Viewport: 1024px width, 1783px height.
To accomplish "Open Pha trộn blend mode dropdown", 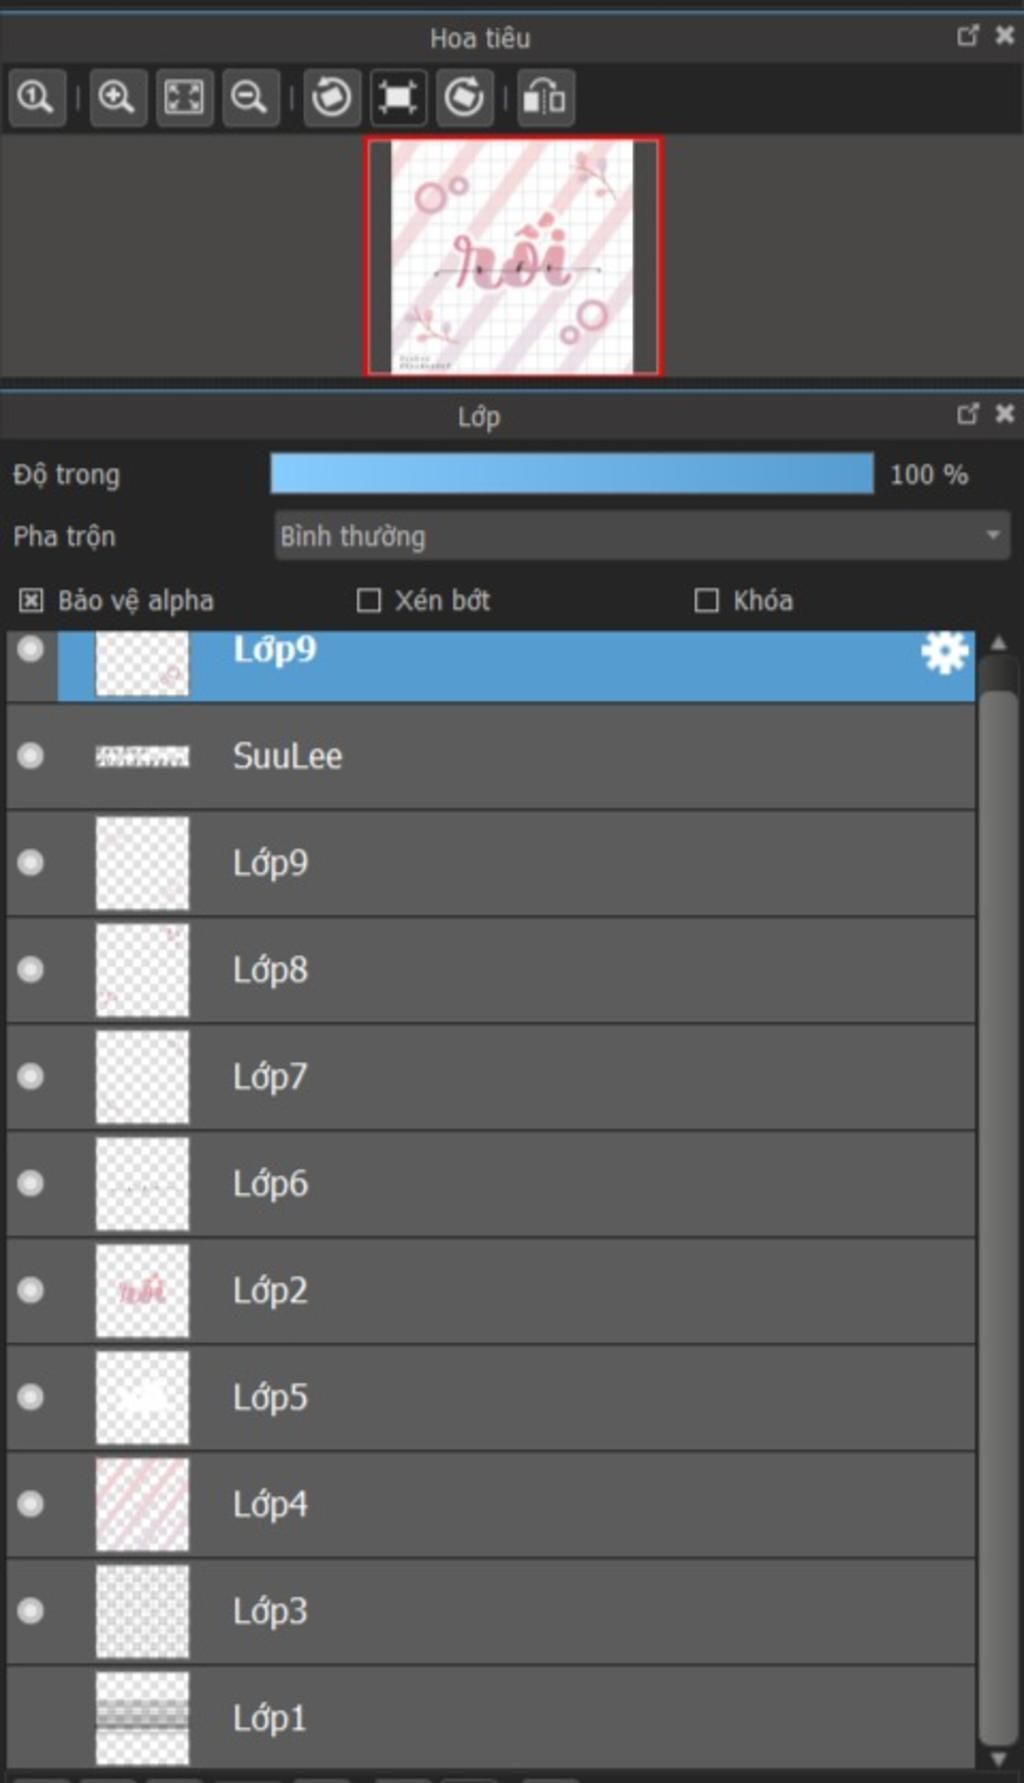I will pyautogui.click(x=642, y=536).
